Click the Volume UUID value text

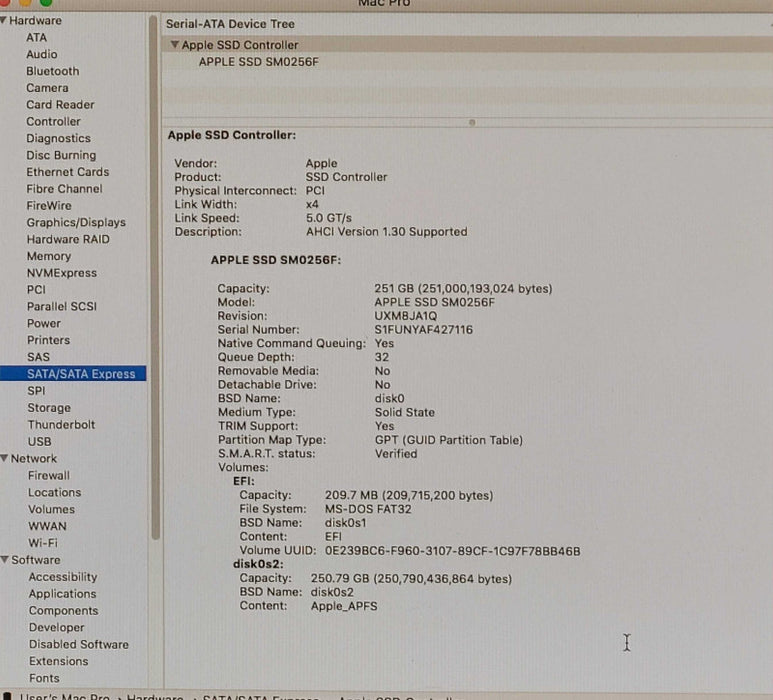[x=453, y=551]
